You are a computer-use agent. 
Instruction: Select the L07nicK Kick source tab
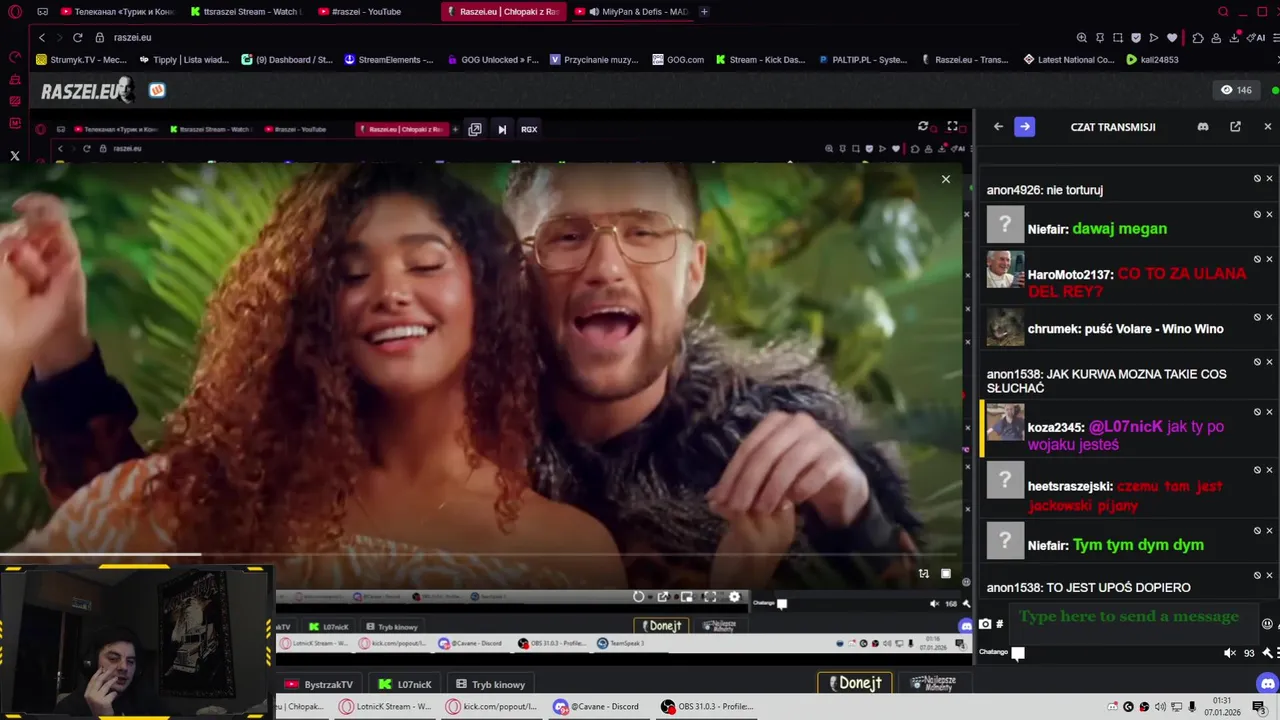pos(405,684)
